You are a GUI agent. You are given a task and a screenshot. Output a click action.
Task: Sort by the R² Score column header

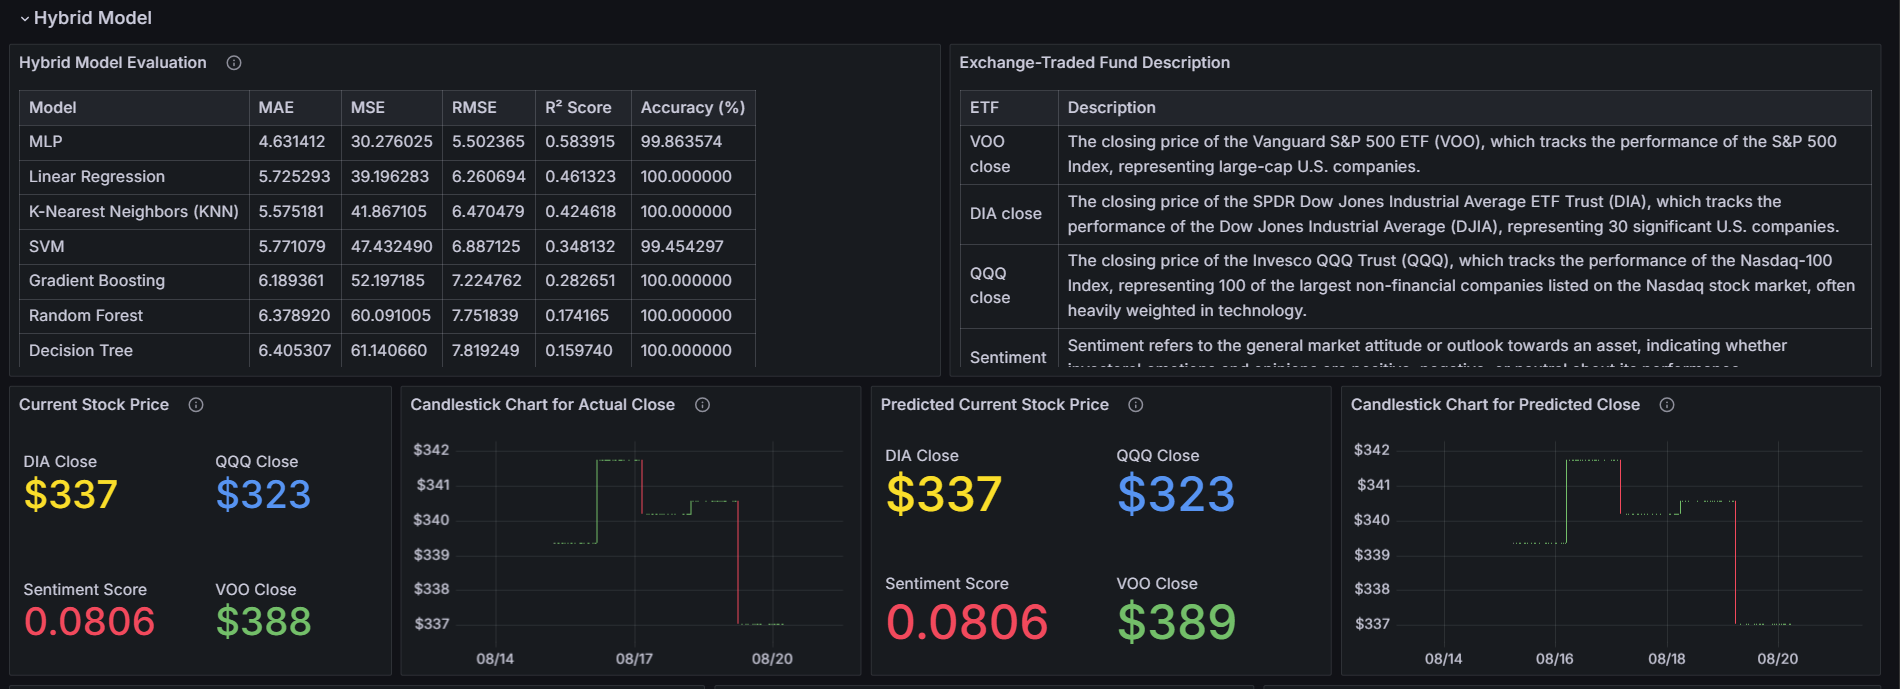pyautogui.click(x=577, y=108)
